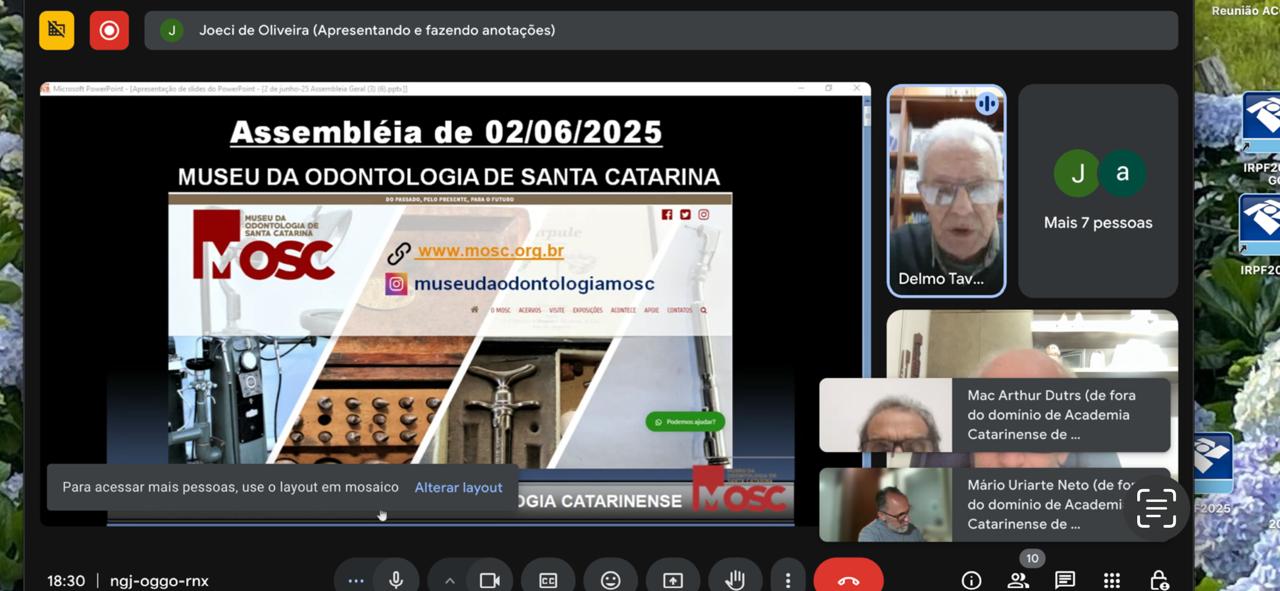This screenshot has height=591, width=1280.
Task: Open the activities grid icon
Action: tap(1112, 580)
